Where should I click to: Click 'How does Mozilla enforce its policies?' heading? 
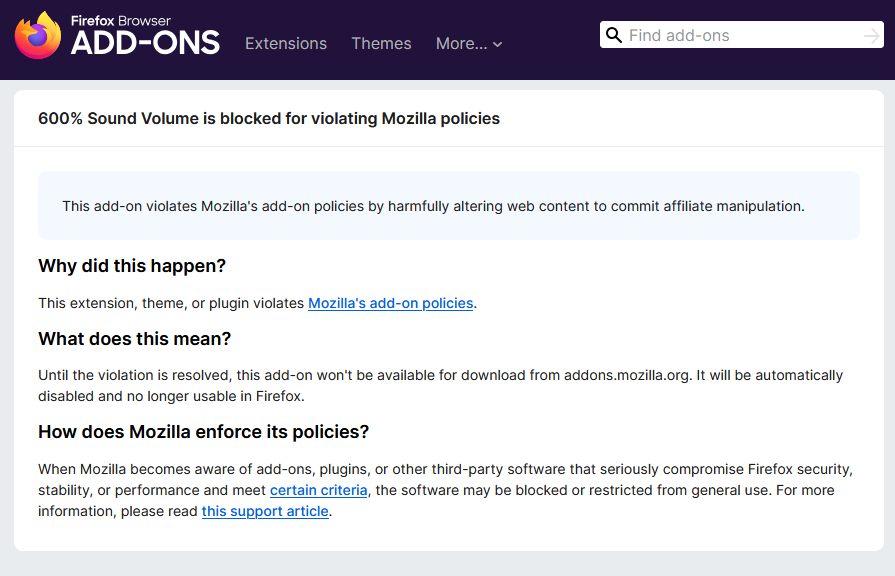pos(204,432)
